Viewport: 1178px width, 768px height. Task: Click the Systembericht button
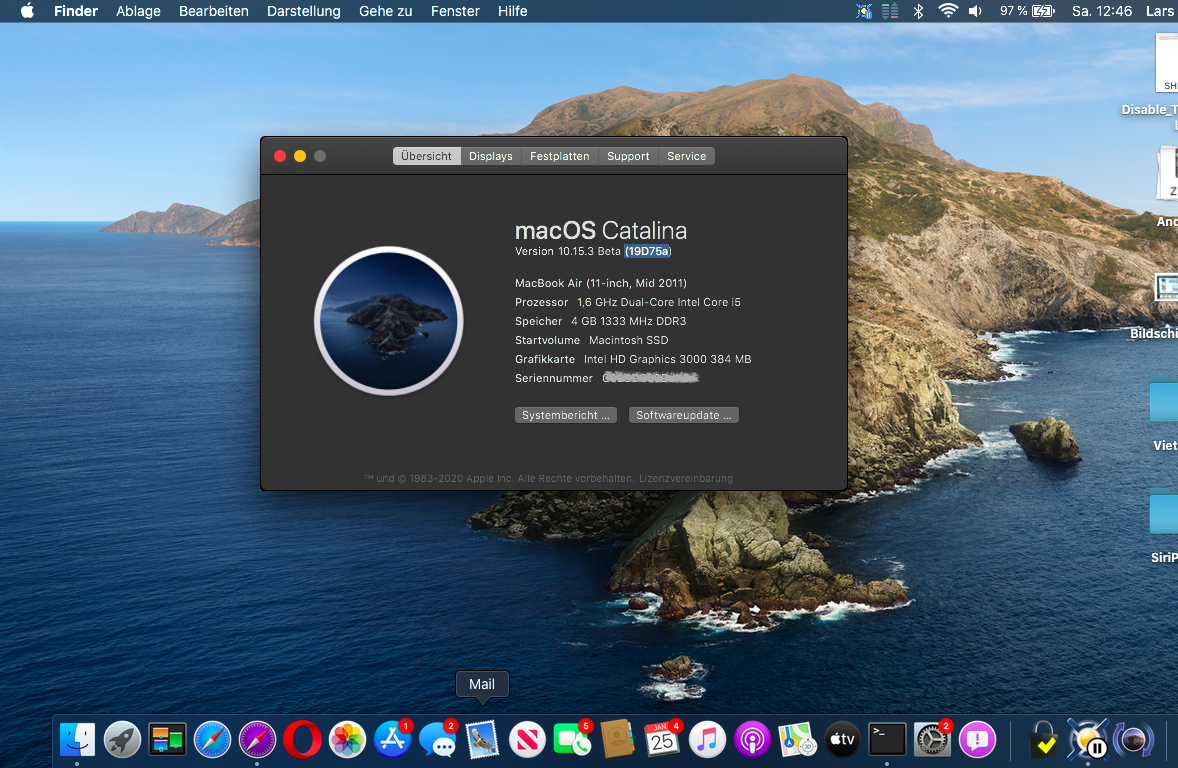coord(566,416)
